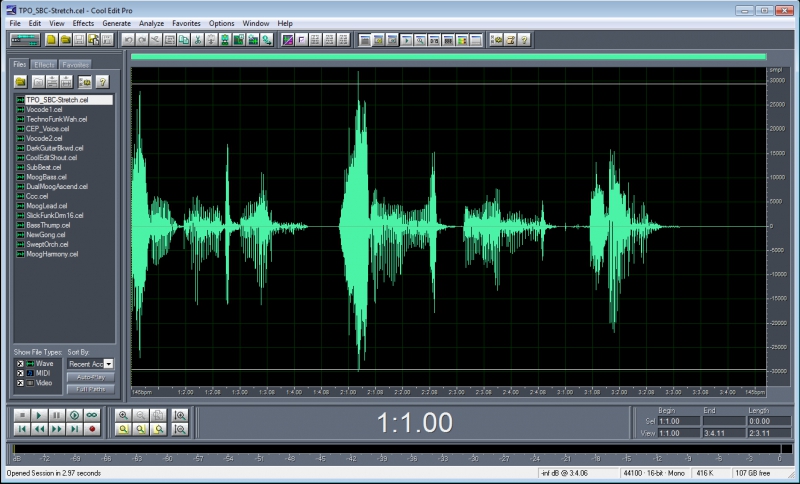Open the Effects menu

(83, 23)
